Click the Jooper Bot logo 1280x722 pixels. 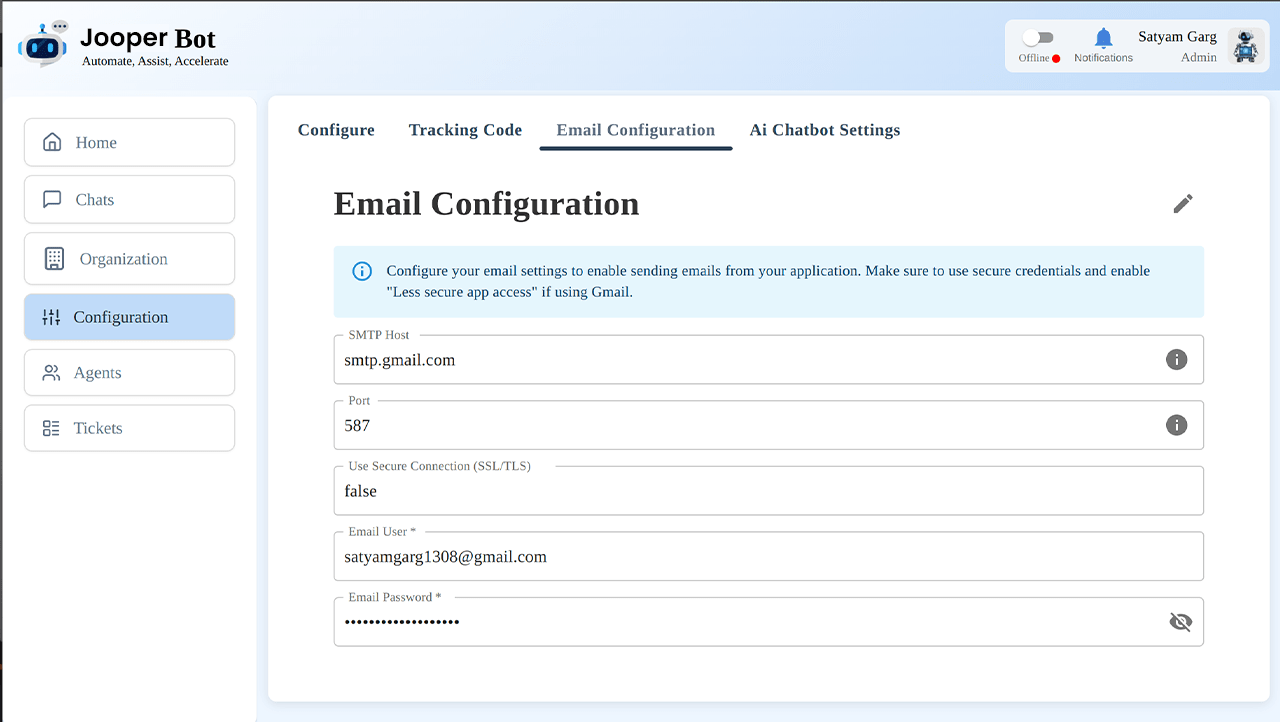(43, 44)
